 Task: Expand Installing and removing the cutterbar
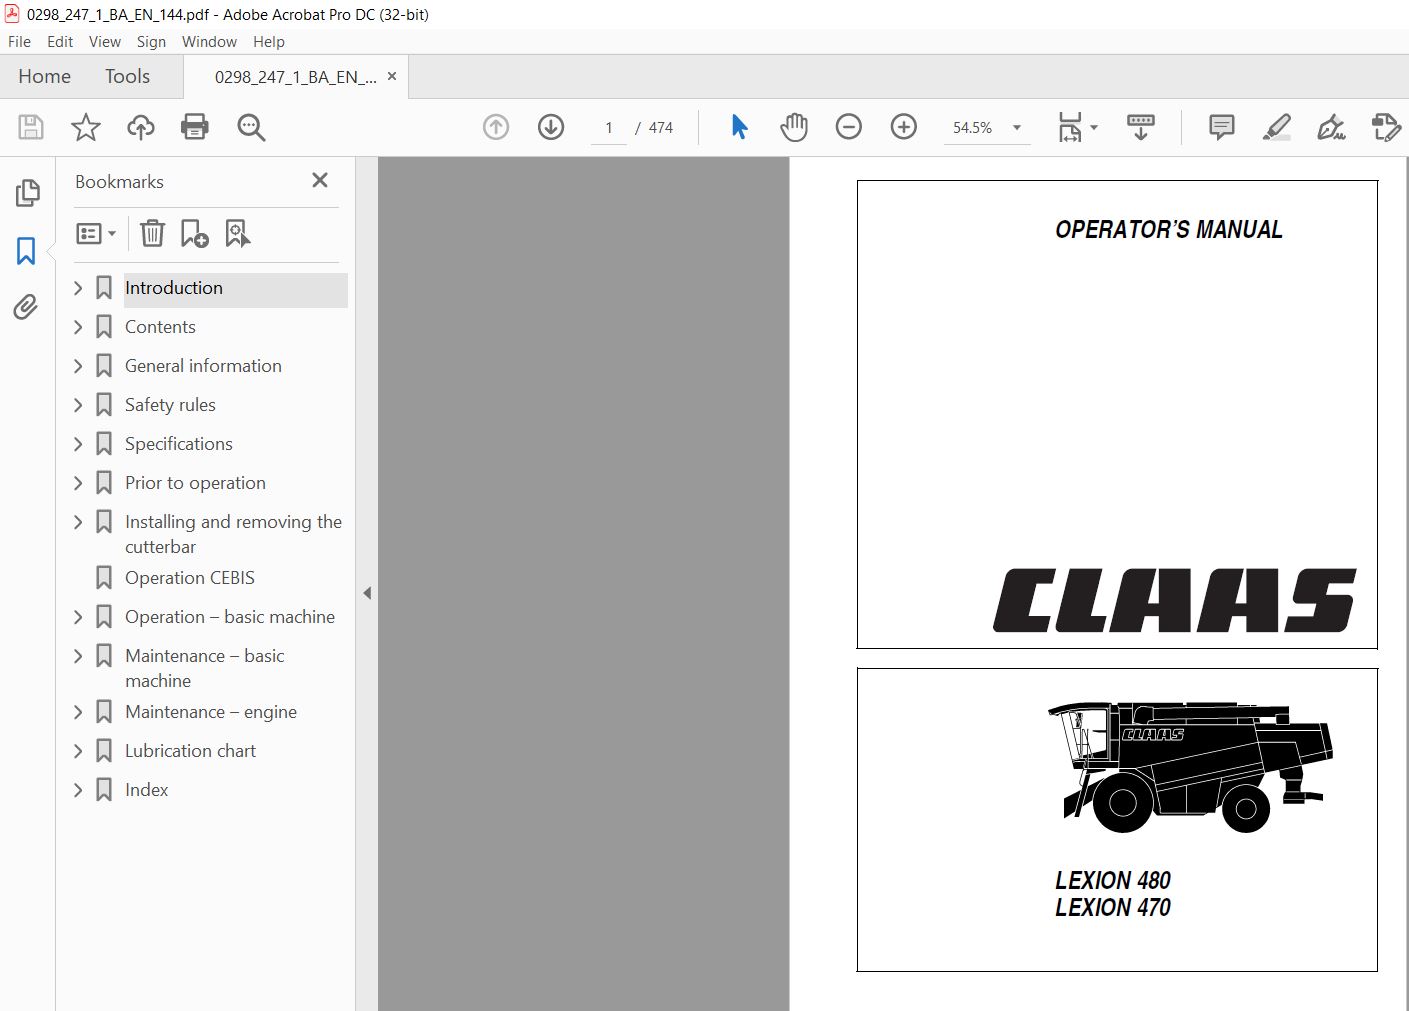(x=78, y=522)
